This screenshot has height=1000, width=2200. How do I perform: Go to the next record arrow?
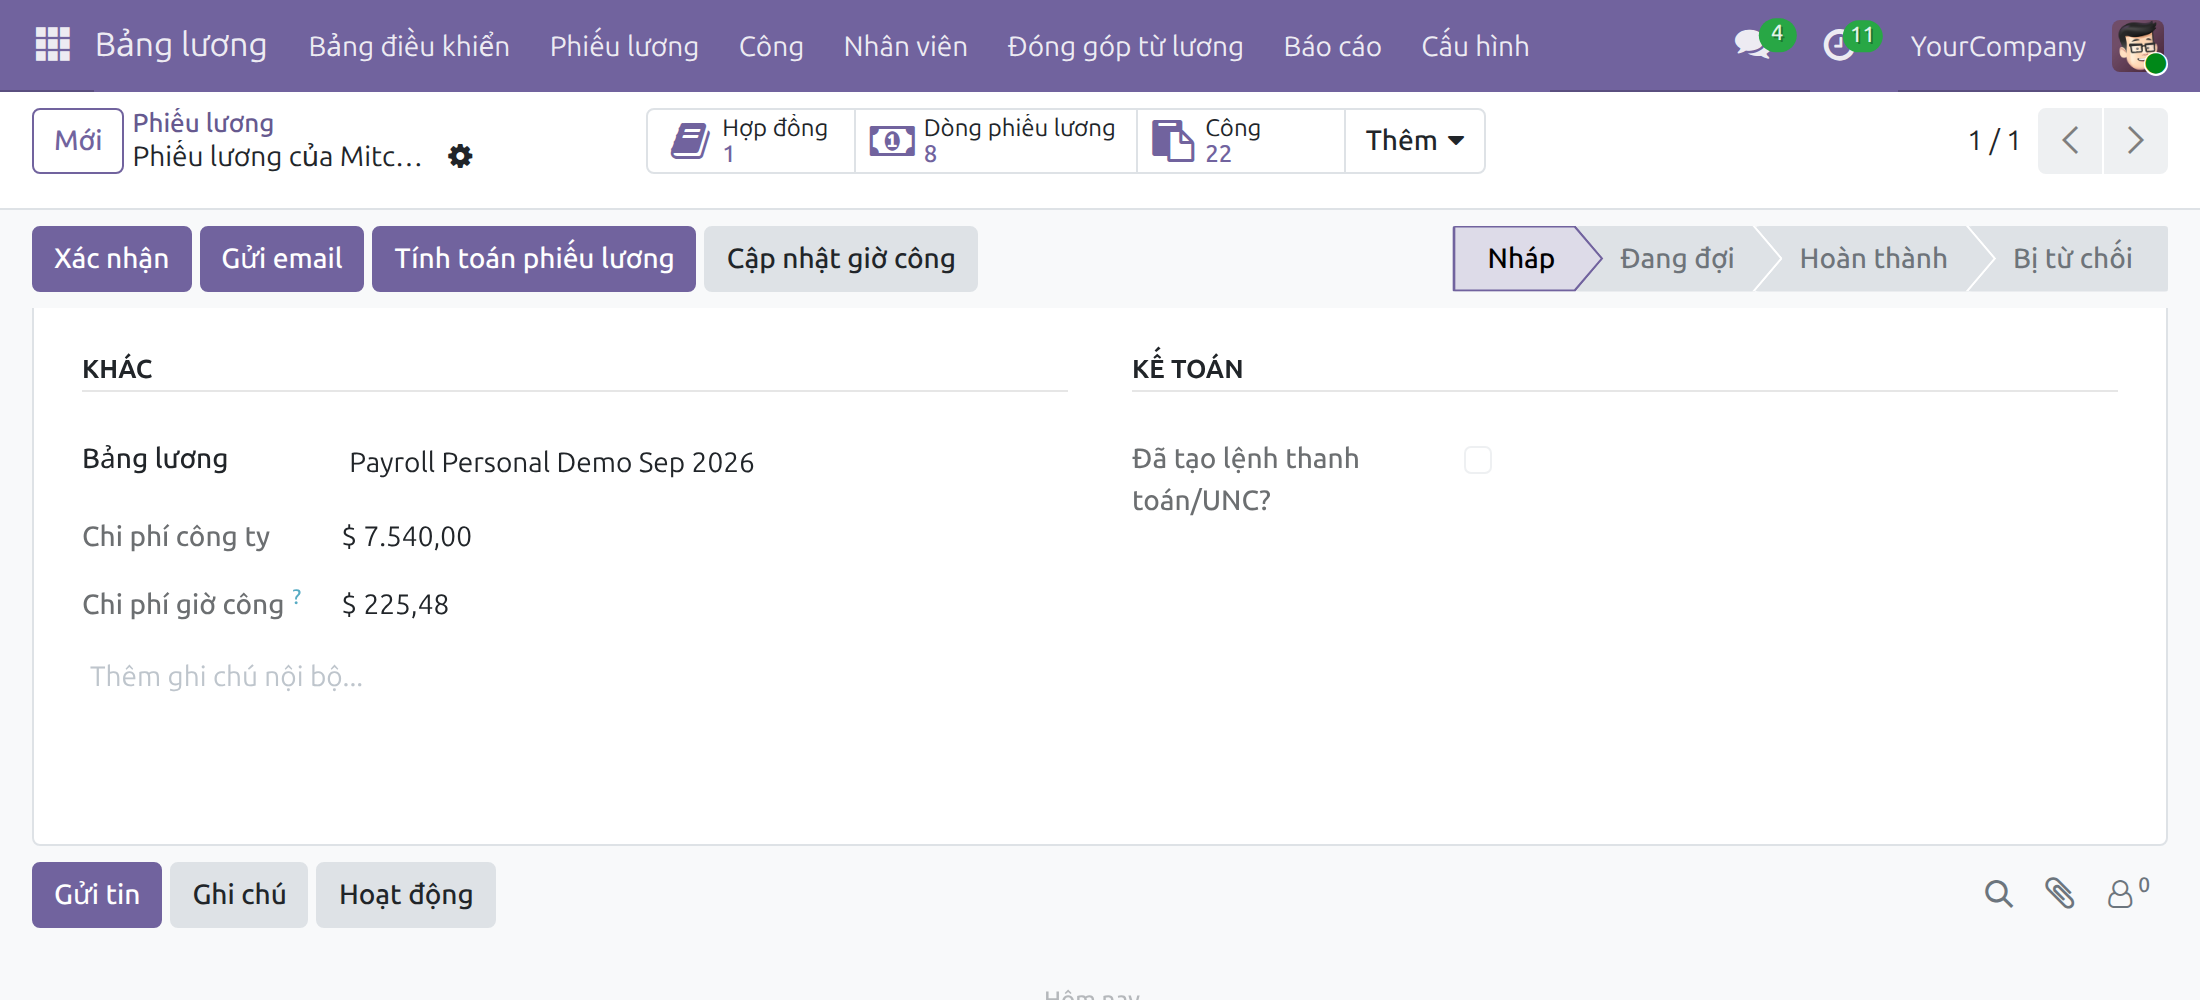pos(2135,140)
